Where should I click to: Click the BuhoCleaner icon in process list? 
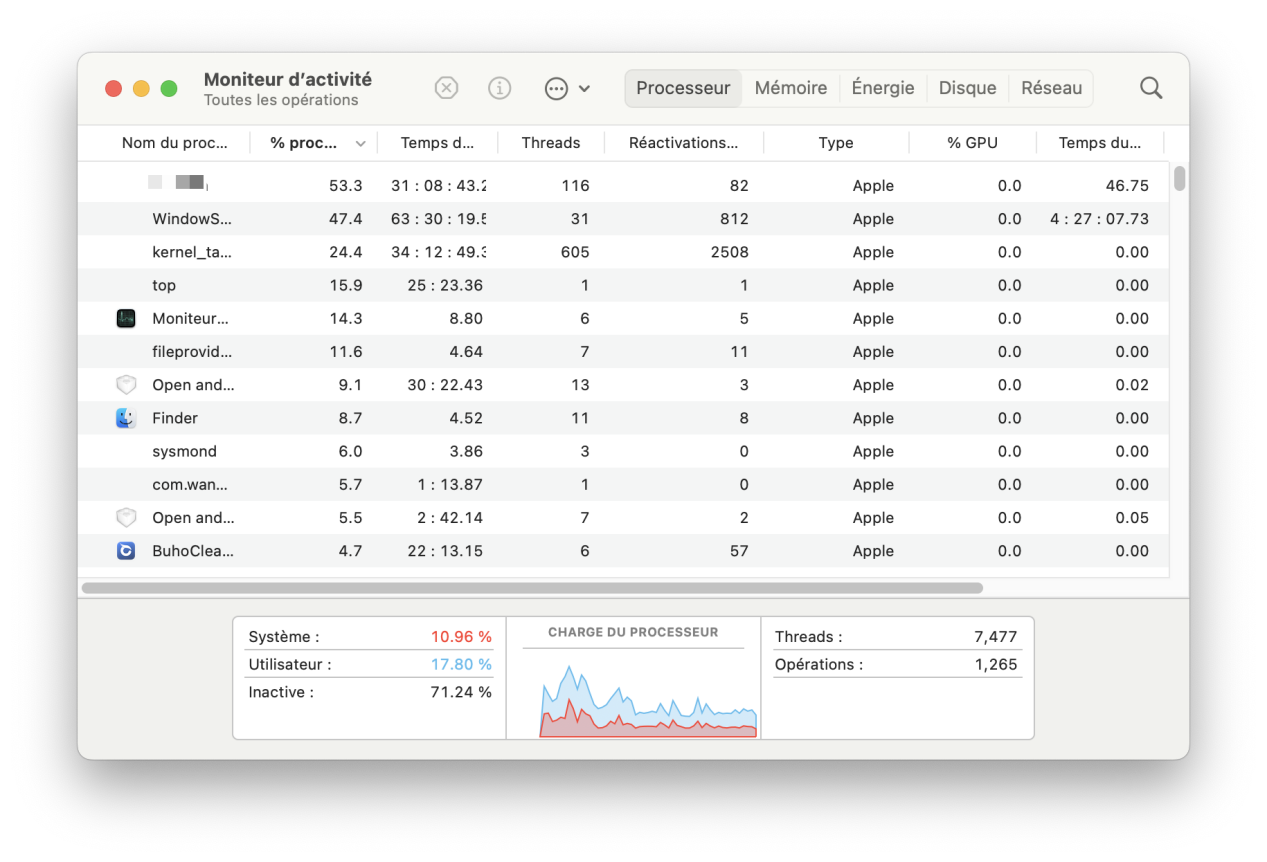pyautogui.click(x=125, y=551)
